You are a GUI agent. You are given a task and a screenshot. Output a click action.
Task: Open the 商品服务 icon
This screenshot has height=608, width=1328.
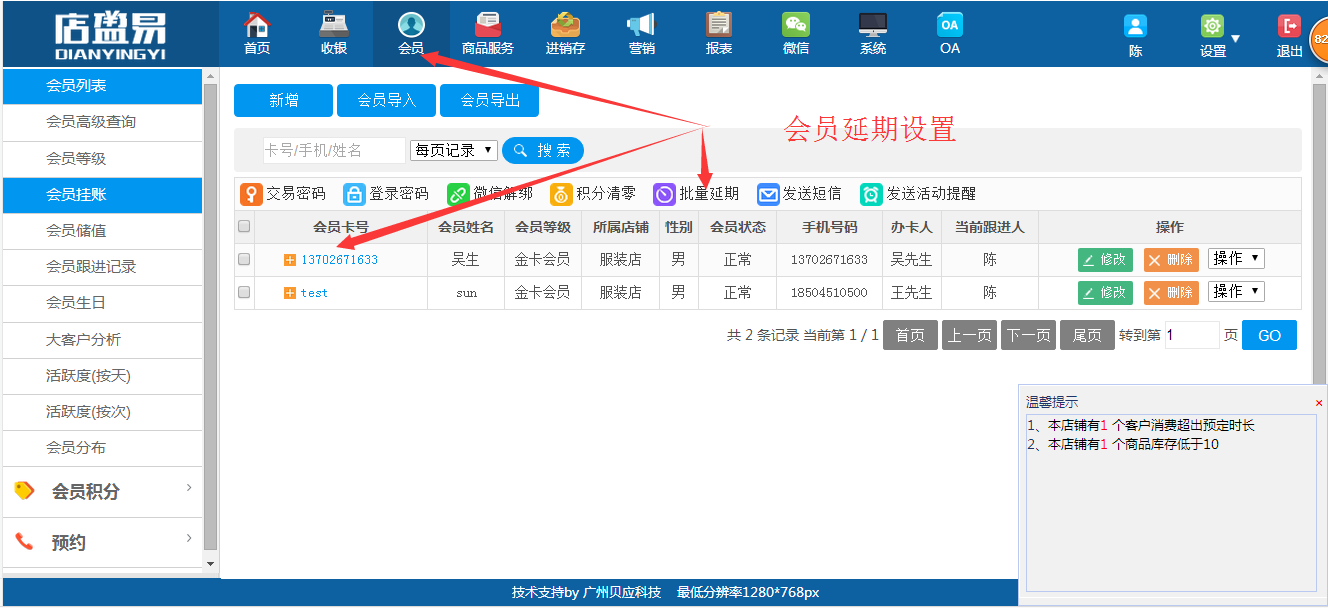(x=488, y=25)
